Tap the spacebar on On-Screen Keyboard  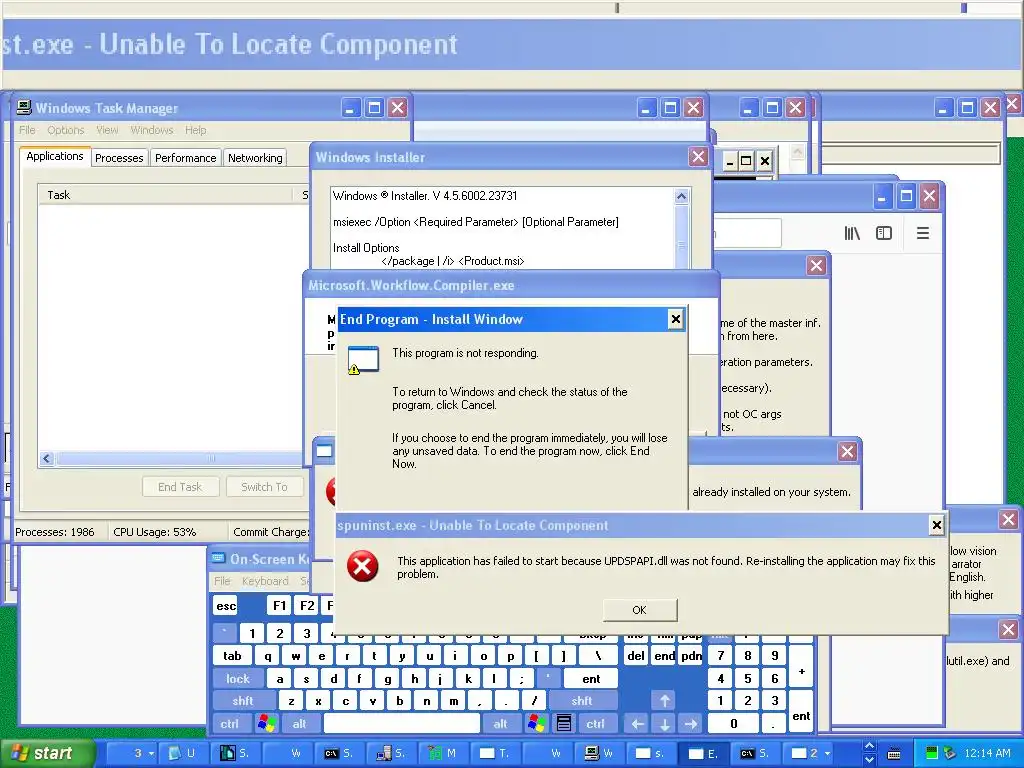(x=402, y=724)
